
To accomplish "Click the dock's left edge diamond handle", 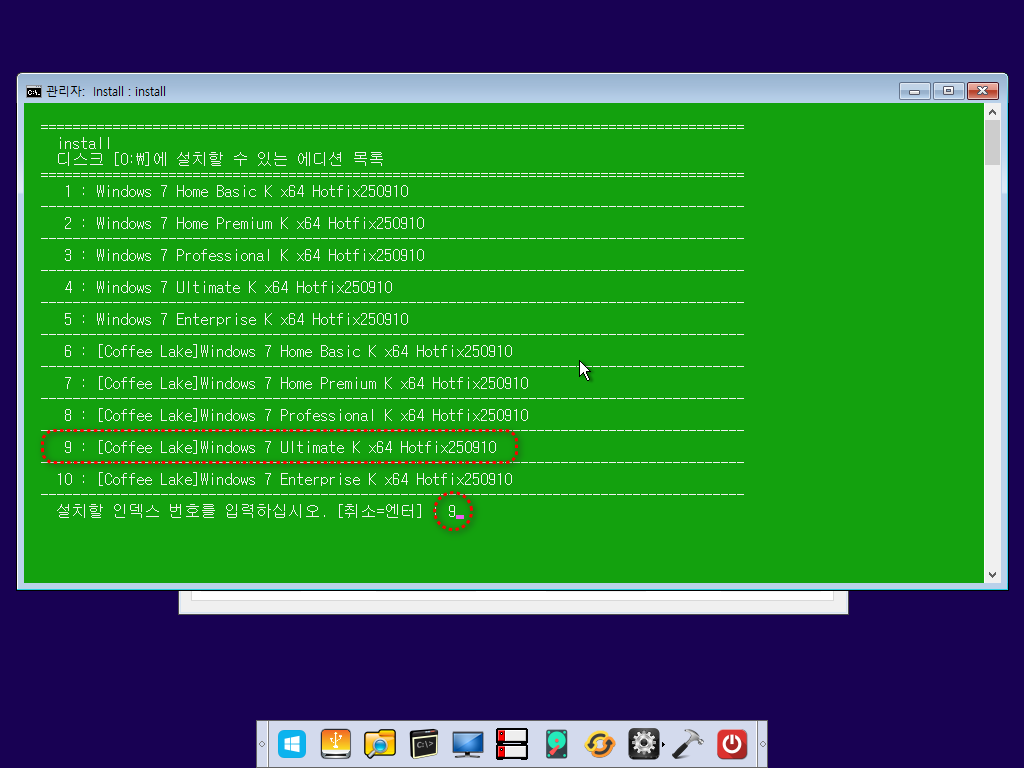I will click(262, 744).
